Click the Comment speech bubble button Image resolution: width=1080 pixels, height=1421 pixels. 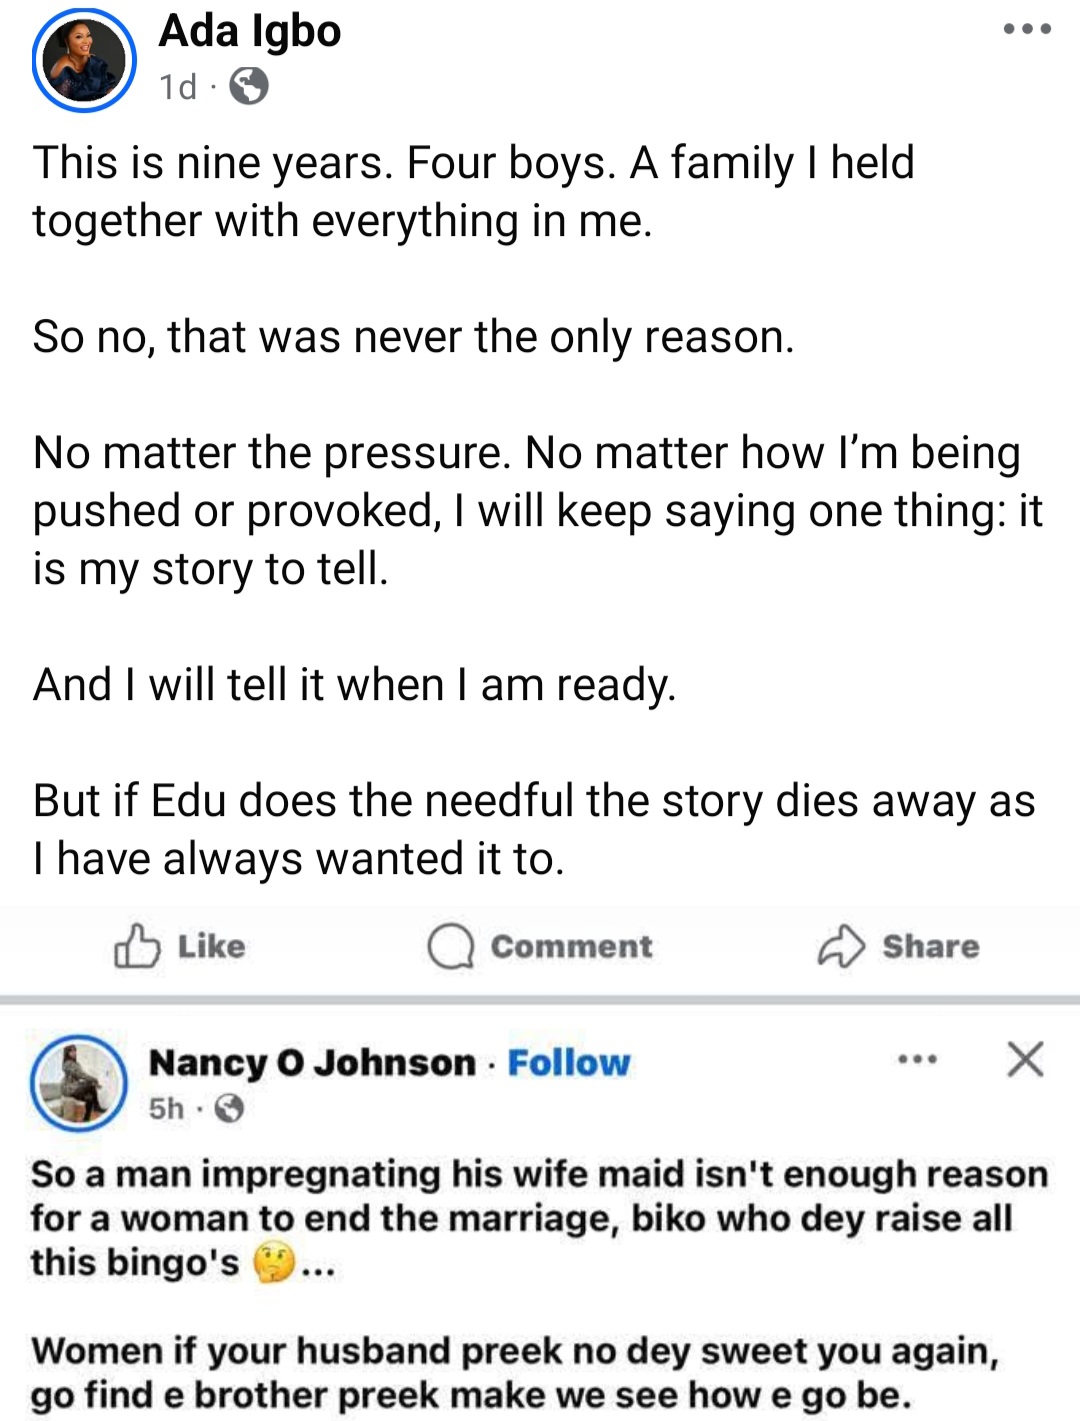click(x=540, y=946)
